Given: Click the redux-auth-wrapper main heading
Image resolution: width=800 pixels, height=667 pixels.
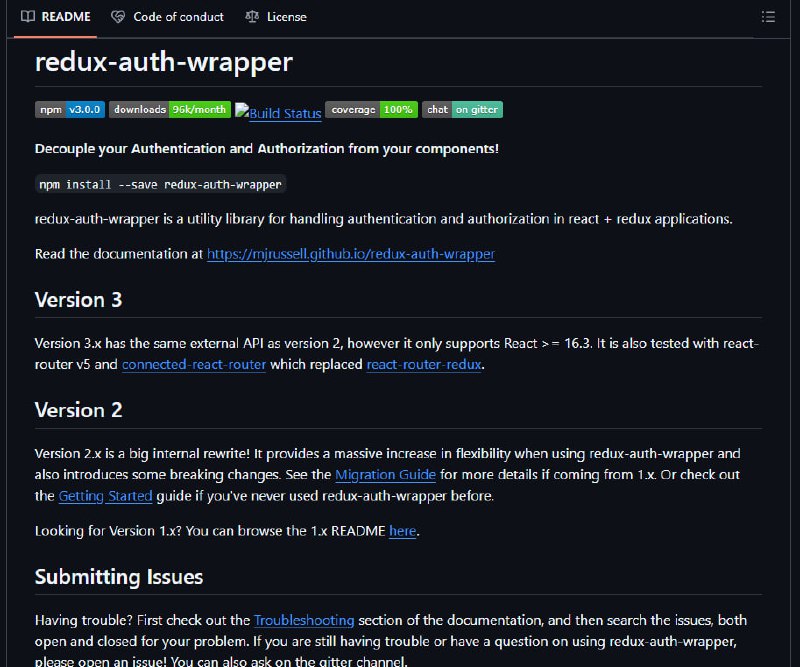Looking at the screenshot, I should [x=164, y=62].
